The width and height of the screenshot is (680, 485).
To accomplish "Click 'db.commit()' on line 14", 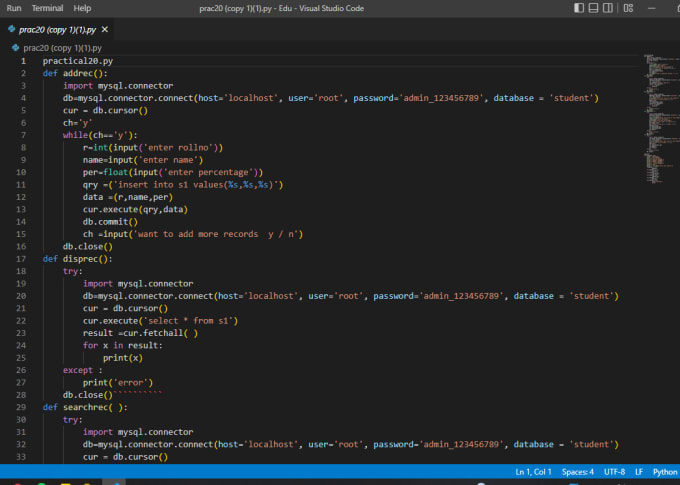I will (x=110, y=222).
